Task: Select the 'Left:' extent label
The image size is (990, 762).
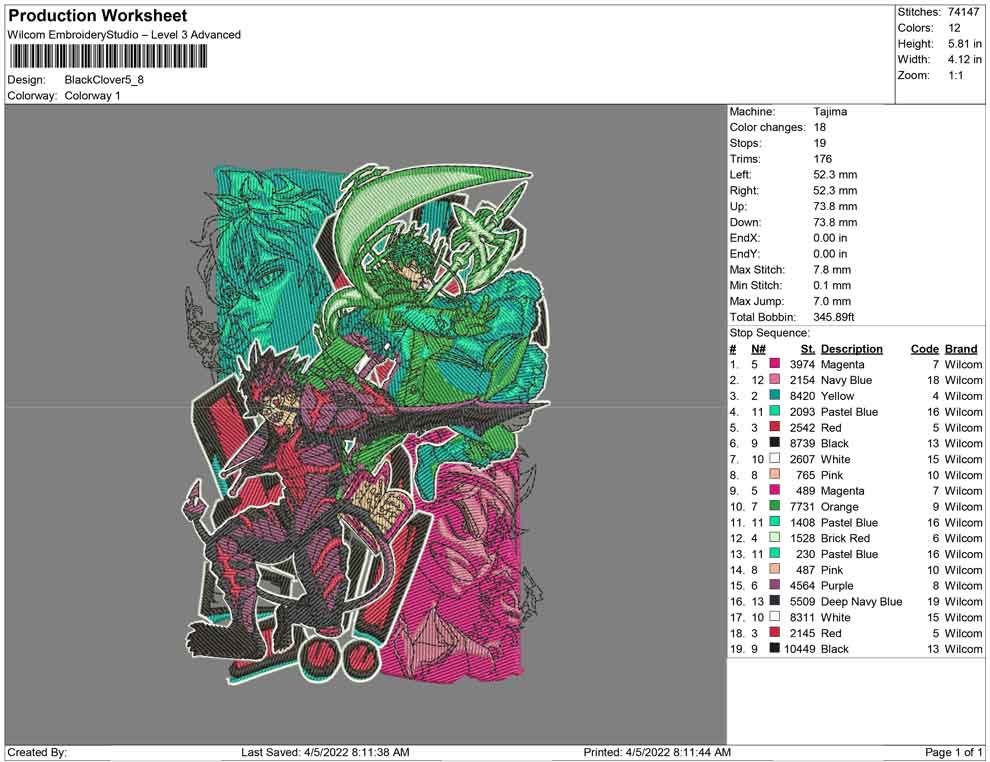Action: [740, 174]
